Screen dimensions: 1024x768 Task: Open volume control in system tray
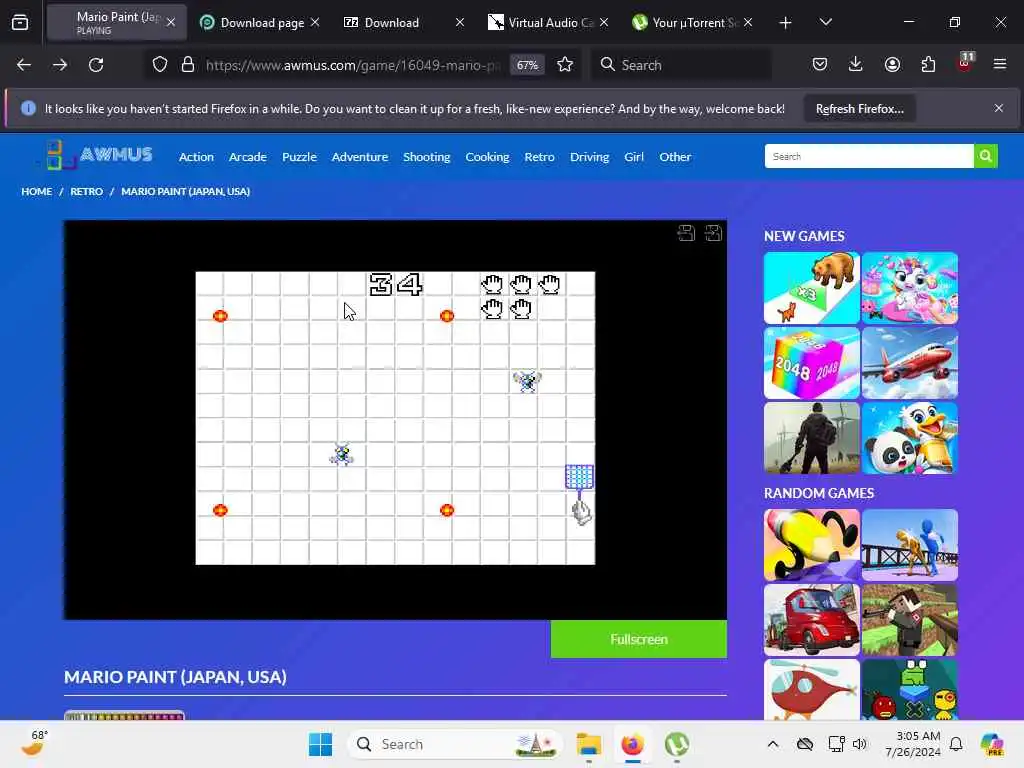point(859,744)
